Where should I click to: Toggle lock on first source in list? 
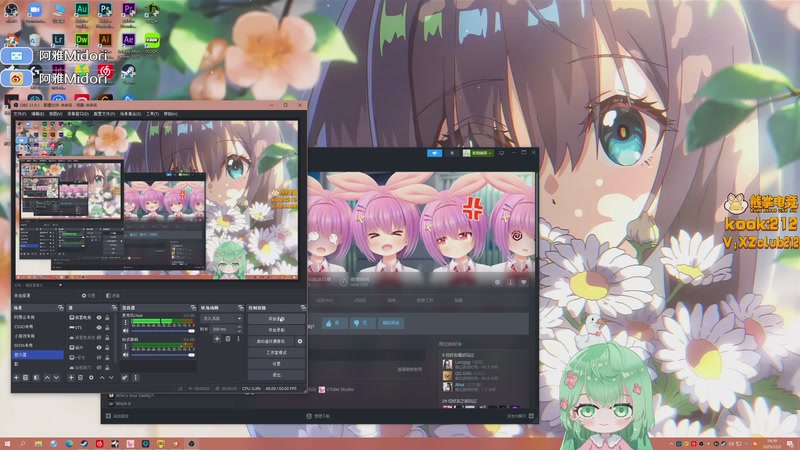(107, 317)
